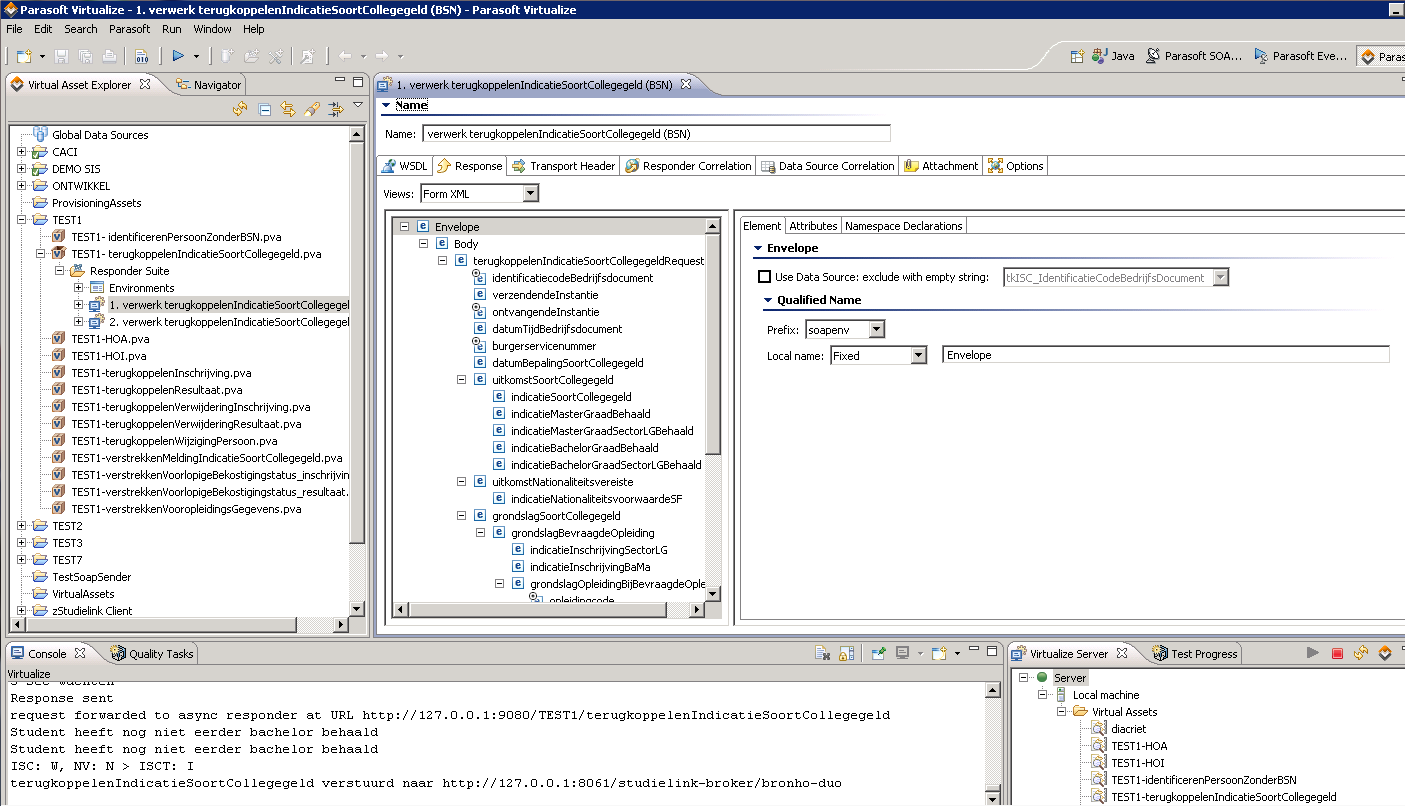Viewport: 1405px width, 806px height.
Task: Toggle Scroll Lock in the Console
Action: [846, 654]
